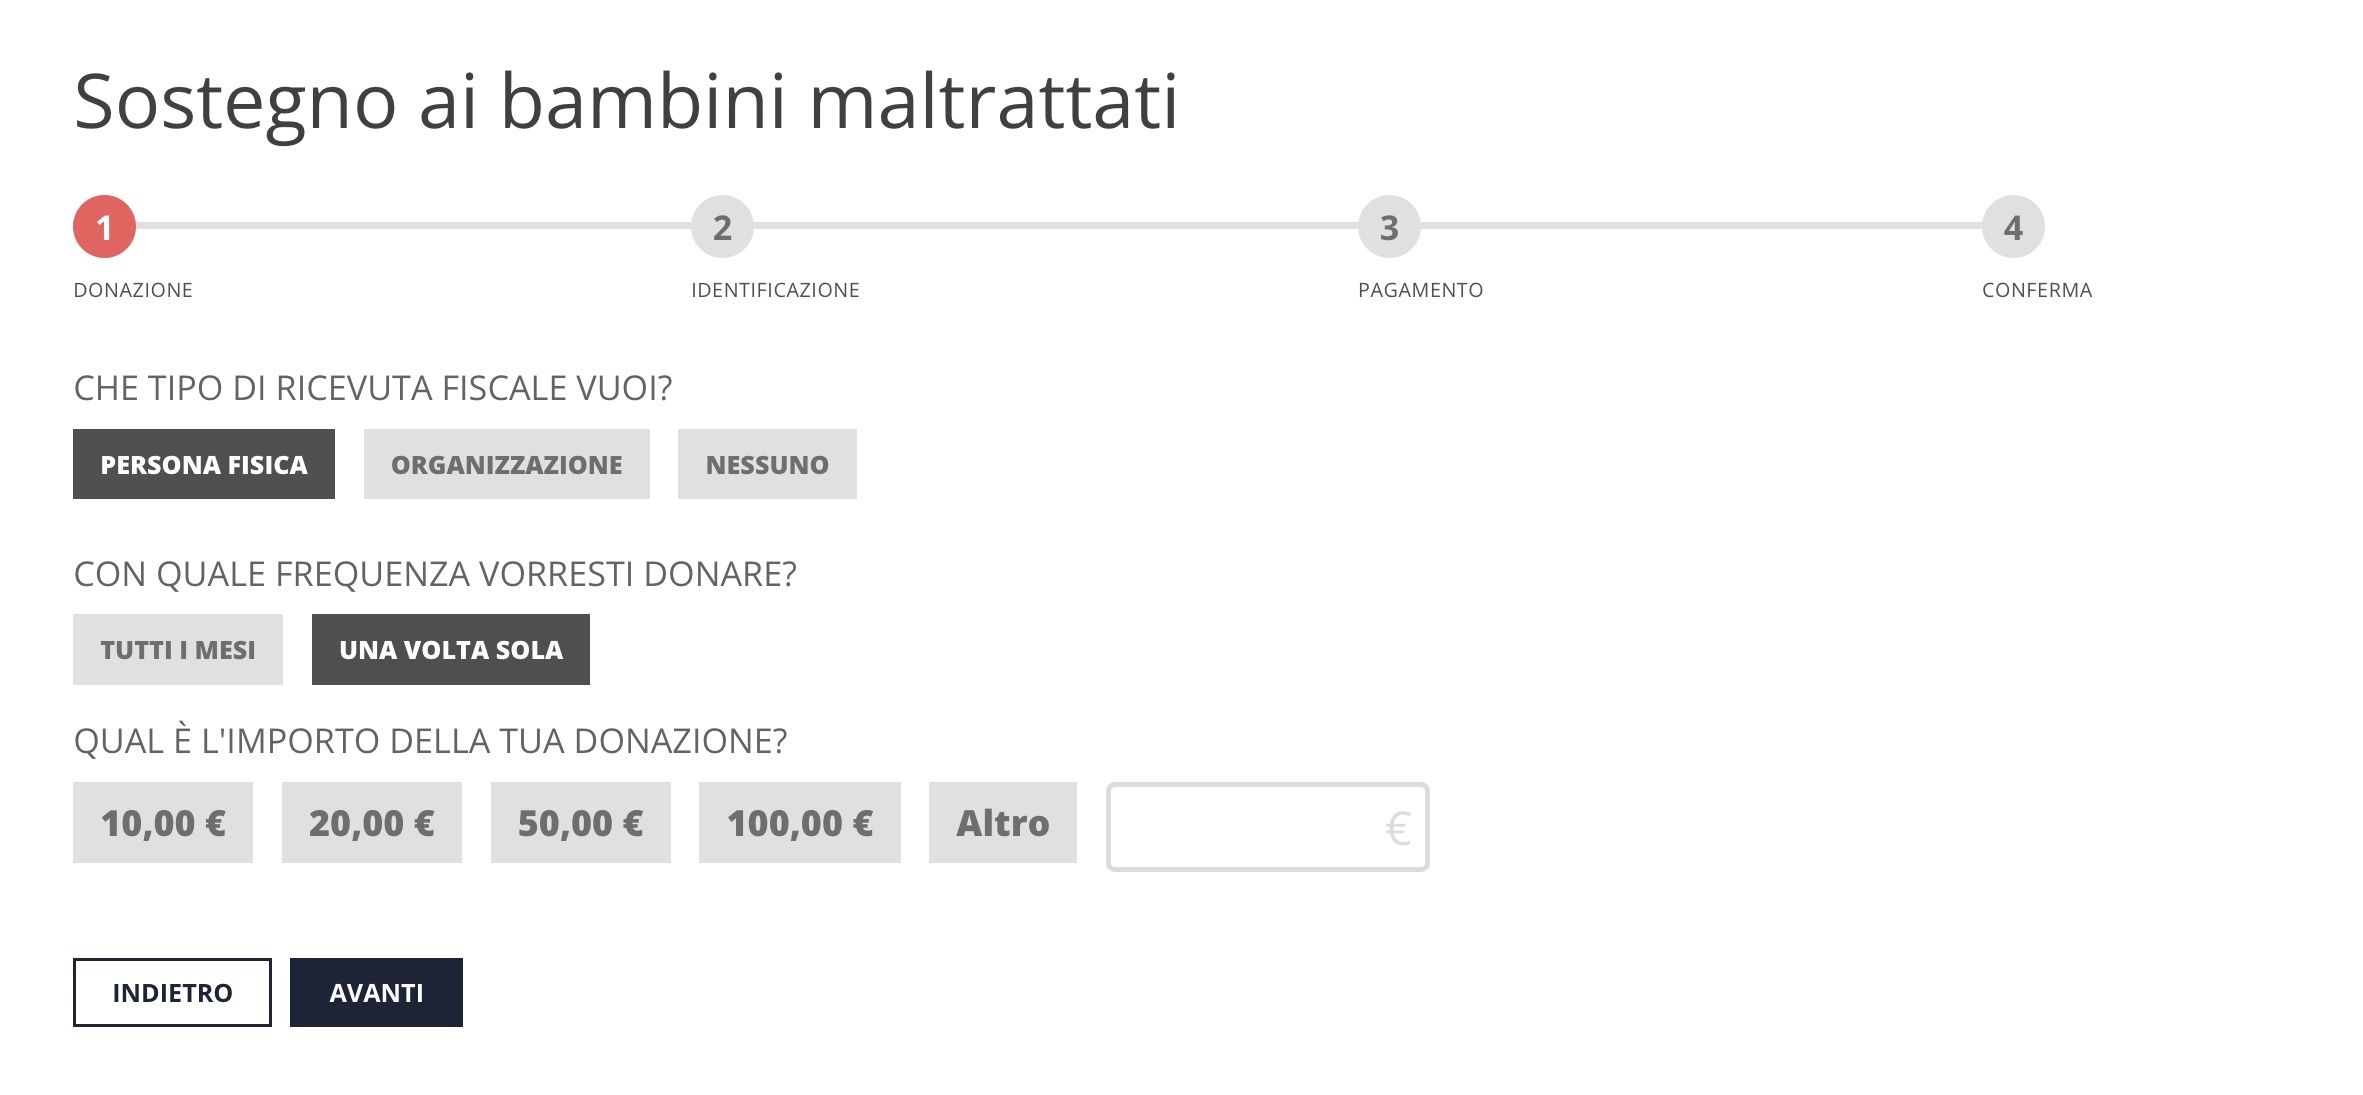Image resolution: width=2363 pixels, height=1095 pixels.
Task: Pick the 100,00 € donation amount
Action: tap(799, 822)
